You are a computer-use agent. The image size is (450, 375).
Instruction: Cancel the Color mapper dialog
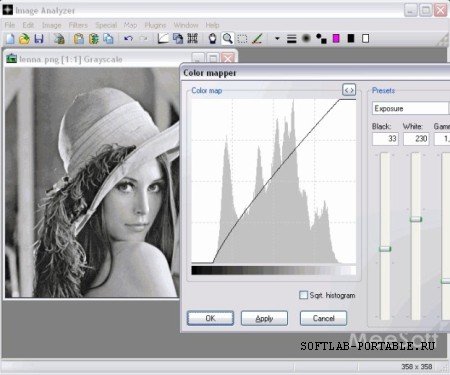click(323, 318)
